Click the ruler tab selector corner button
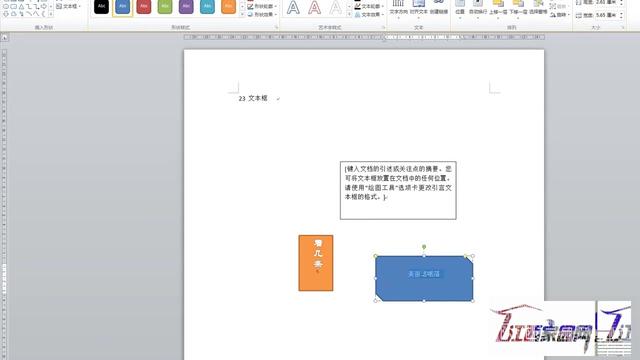This screenshot has width=640, height=360. [x=4, y=38]
